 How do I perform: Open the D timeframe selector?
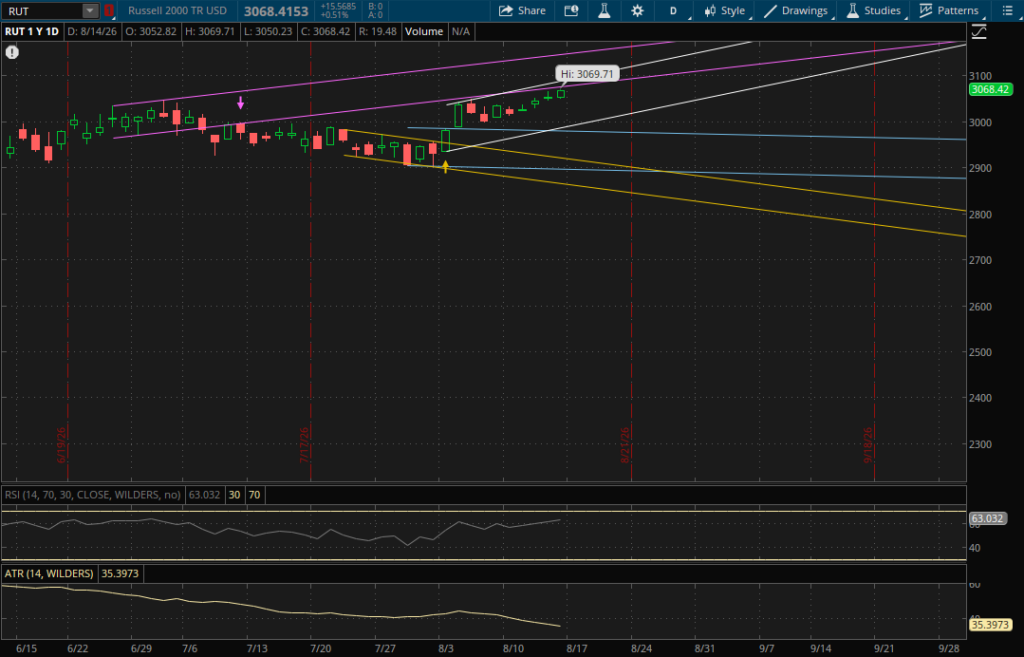673,10
